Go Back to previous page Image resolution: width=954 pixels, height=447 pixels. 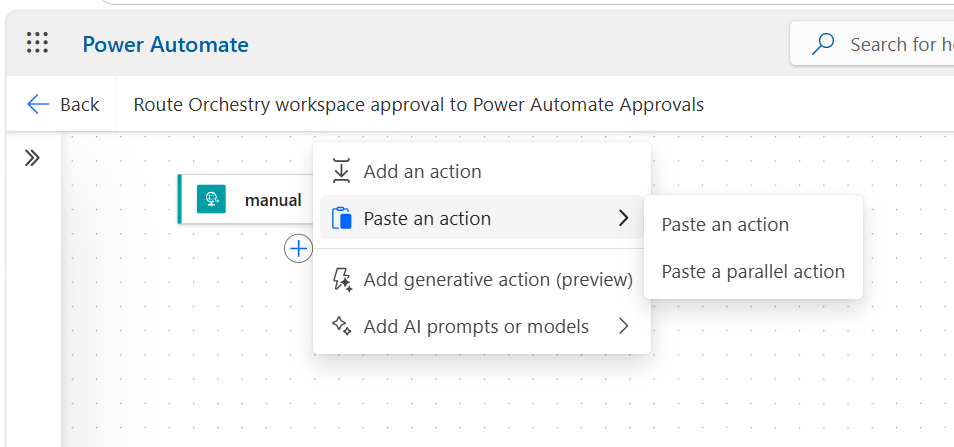click(x=63, y=105)
